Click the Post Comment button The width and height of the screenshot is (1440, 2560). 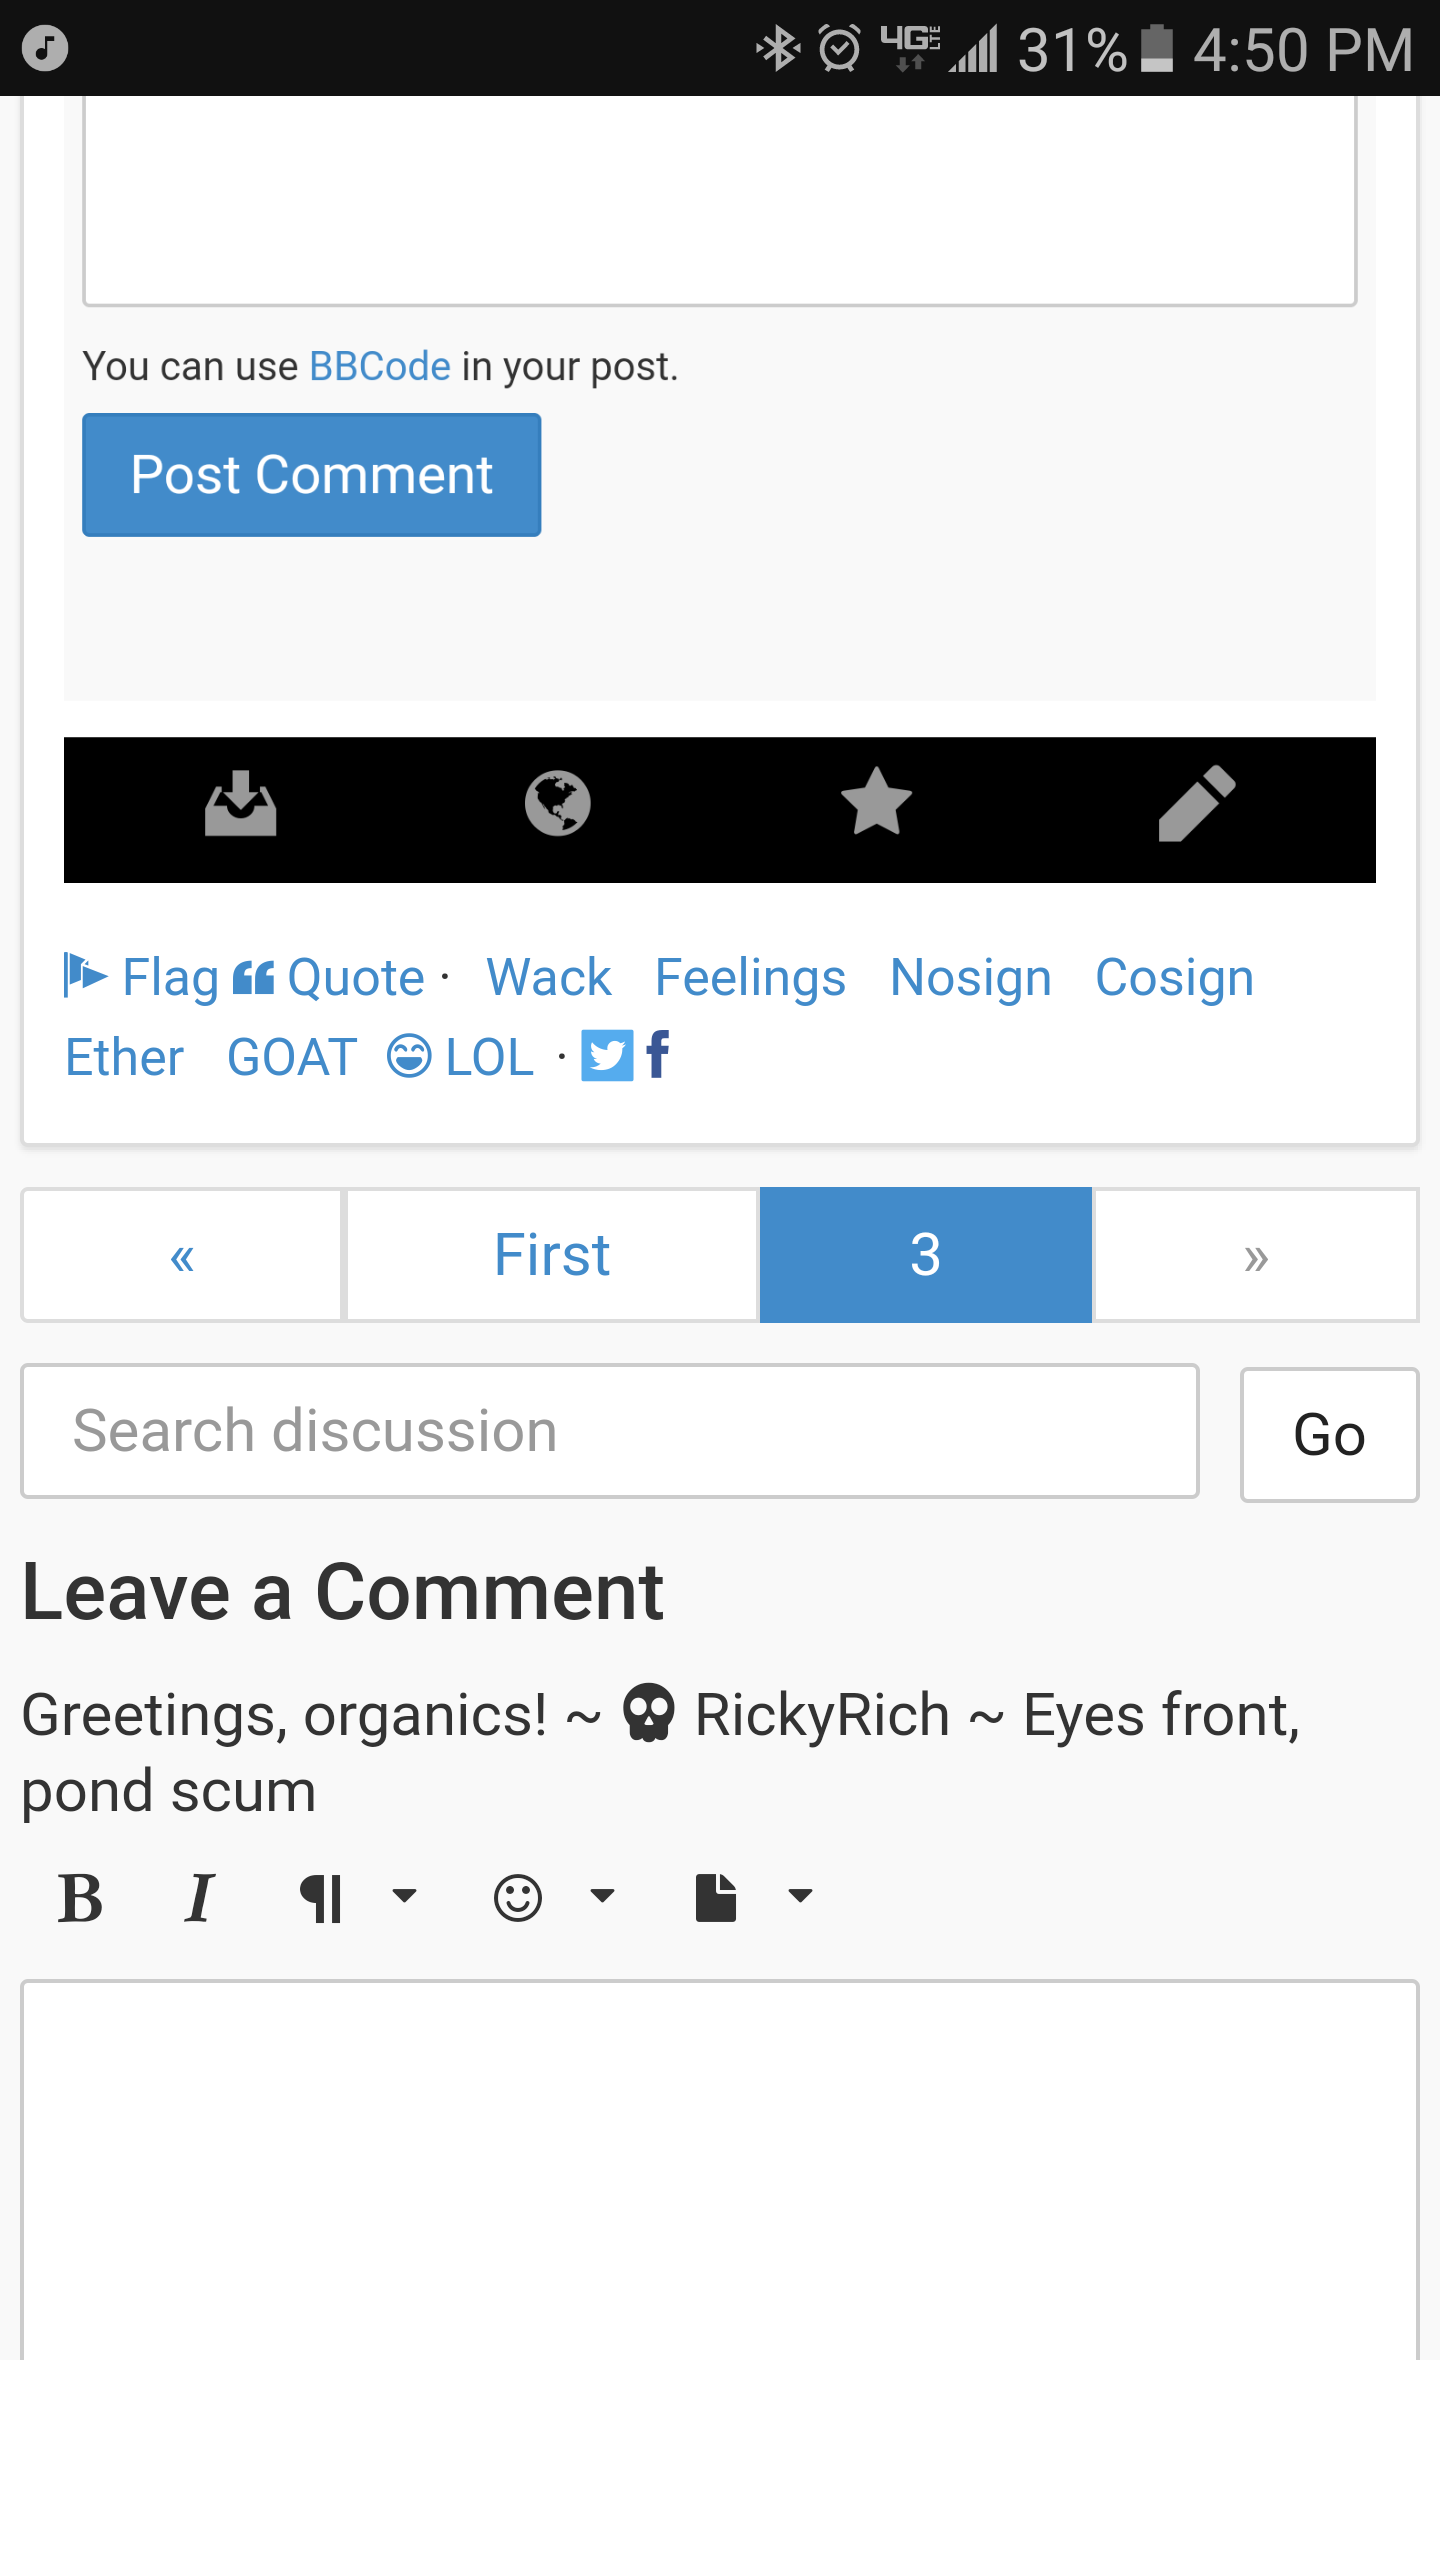[312, 475]
